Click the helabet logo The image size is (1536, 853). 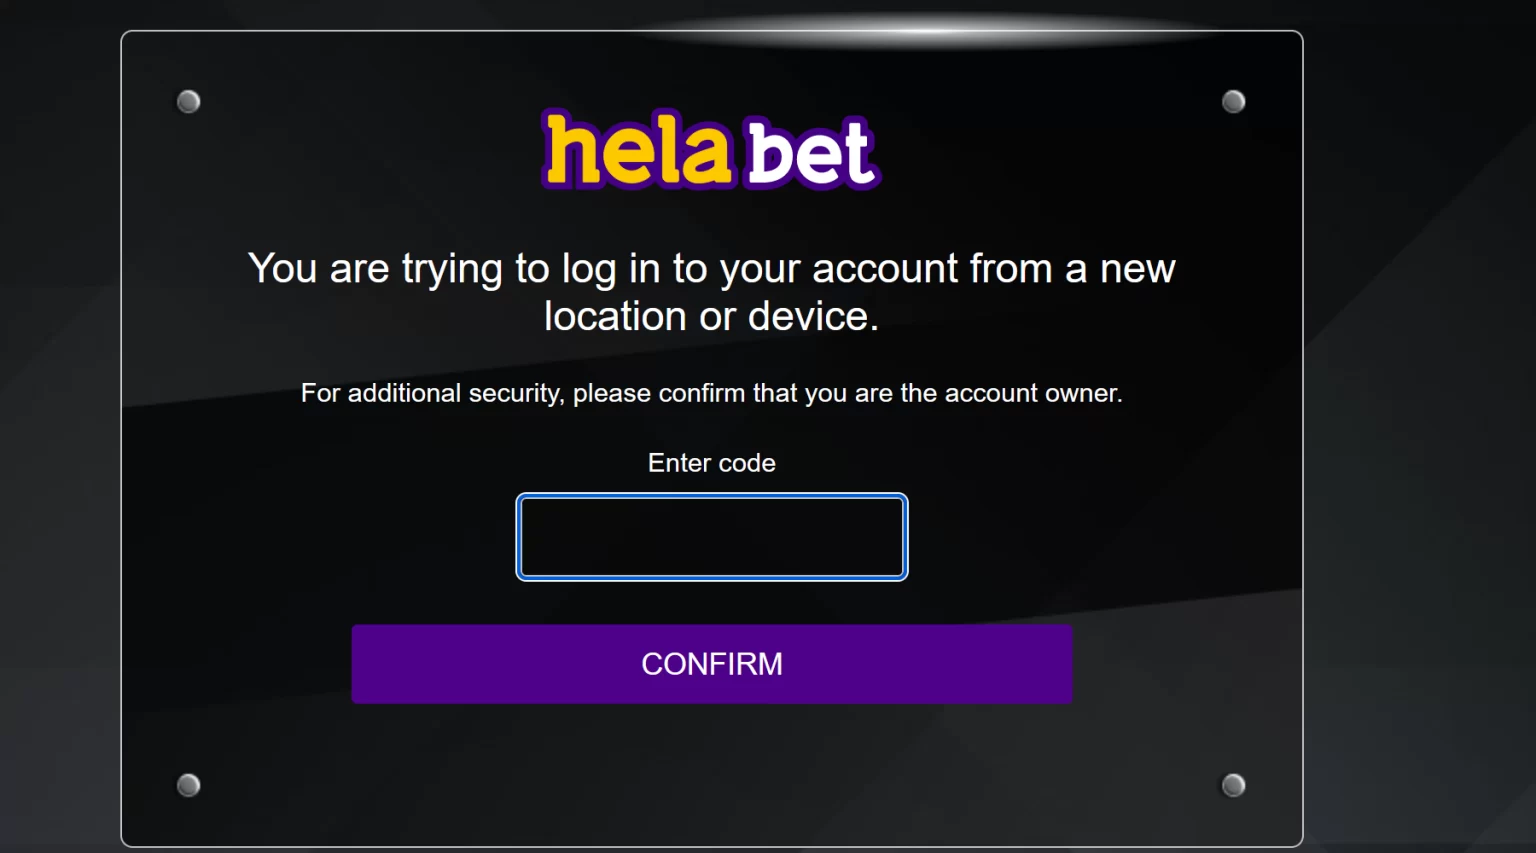[x=711, y=151]
